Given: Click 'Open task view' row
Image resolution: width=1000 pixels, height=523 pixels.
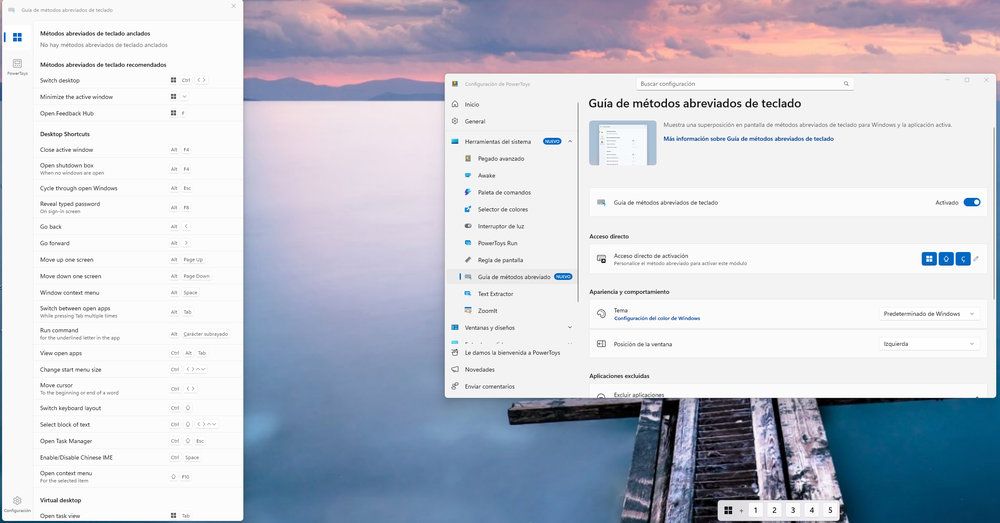Looking at the screenshot, I should click(x=137, y=515).
